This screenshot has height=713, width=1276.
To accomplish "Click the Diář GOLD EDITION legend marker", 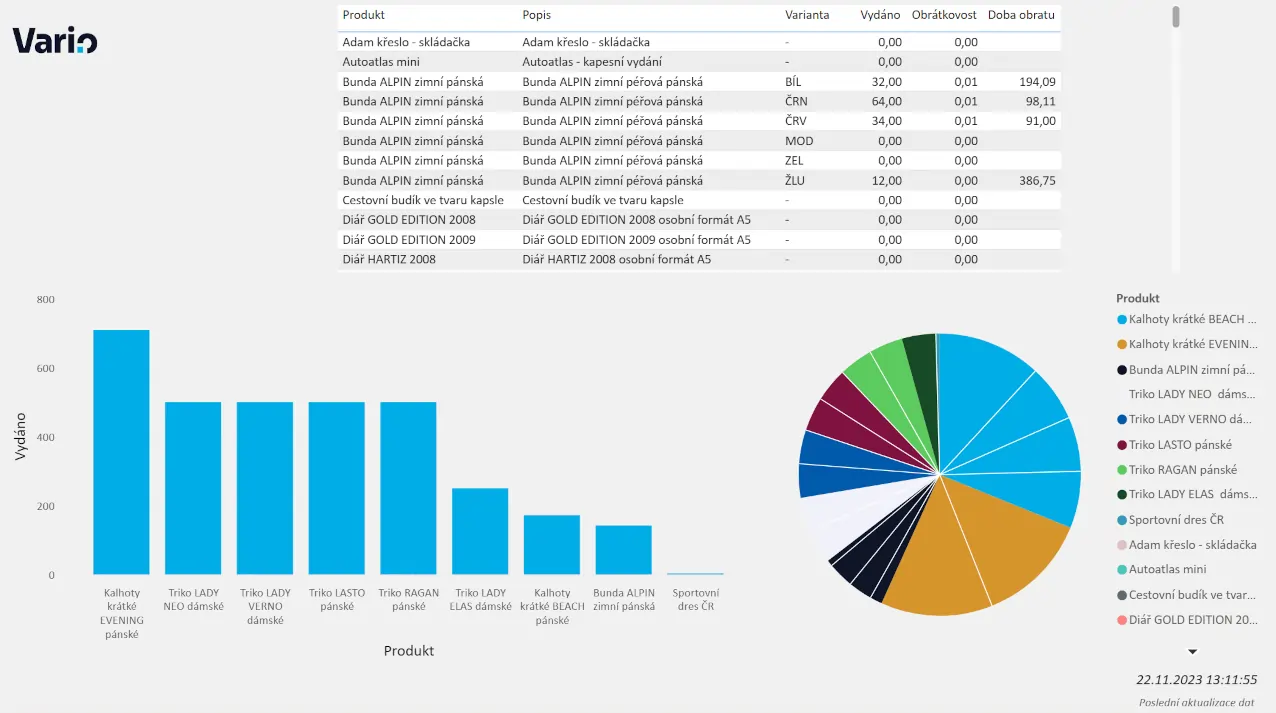I will coord(1122,620).
